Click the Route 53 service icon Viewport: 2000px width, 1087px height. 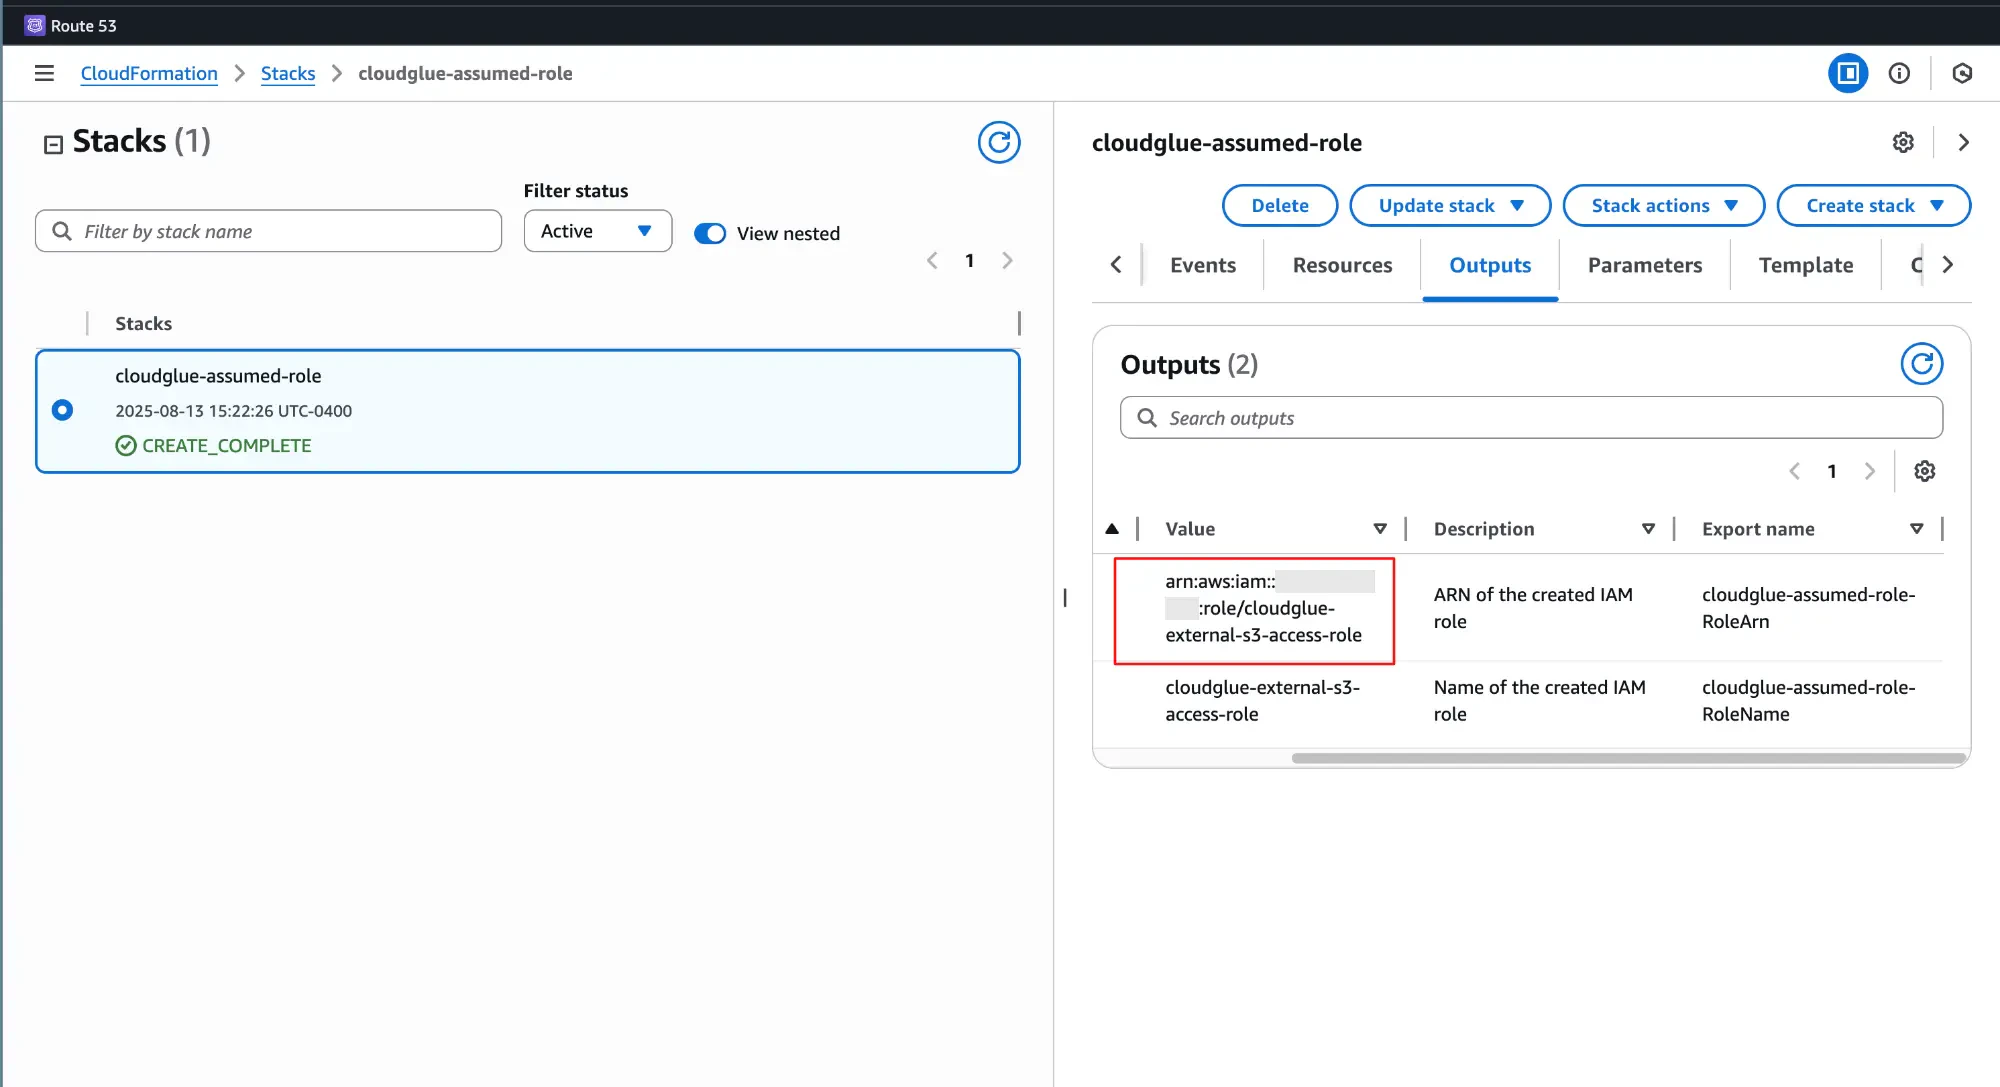(x=35, y=25)
